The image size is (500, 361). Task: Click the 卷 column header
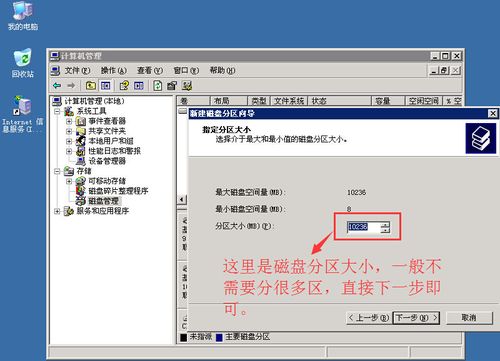[194, 101]
